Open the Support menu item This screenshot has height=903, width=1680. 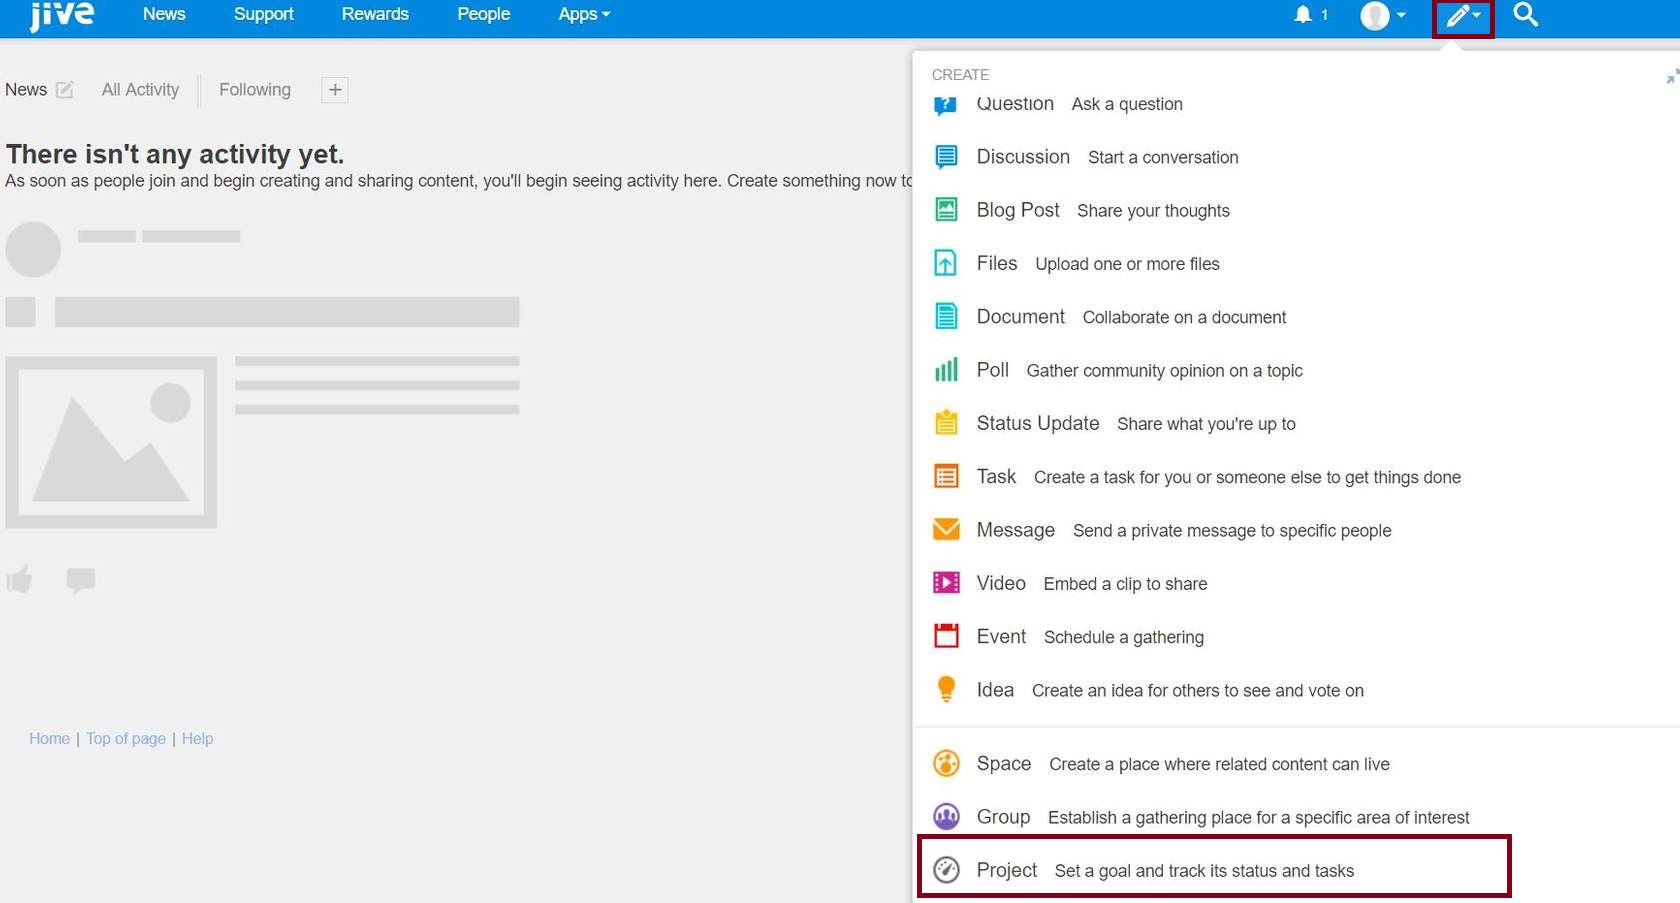pyautogui.click(x=263, y=15)
